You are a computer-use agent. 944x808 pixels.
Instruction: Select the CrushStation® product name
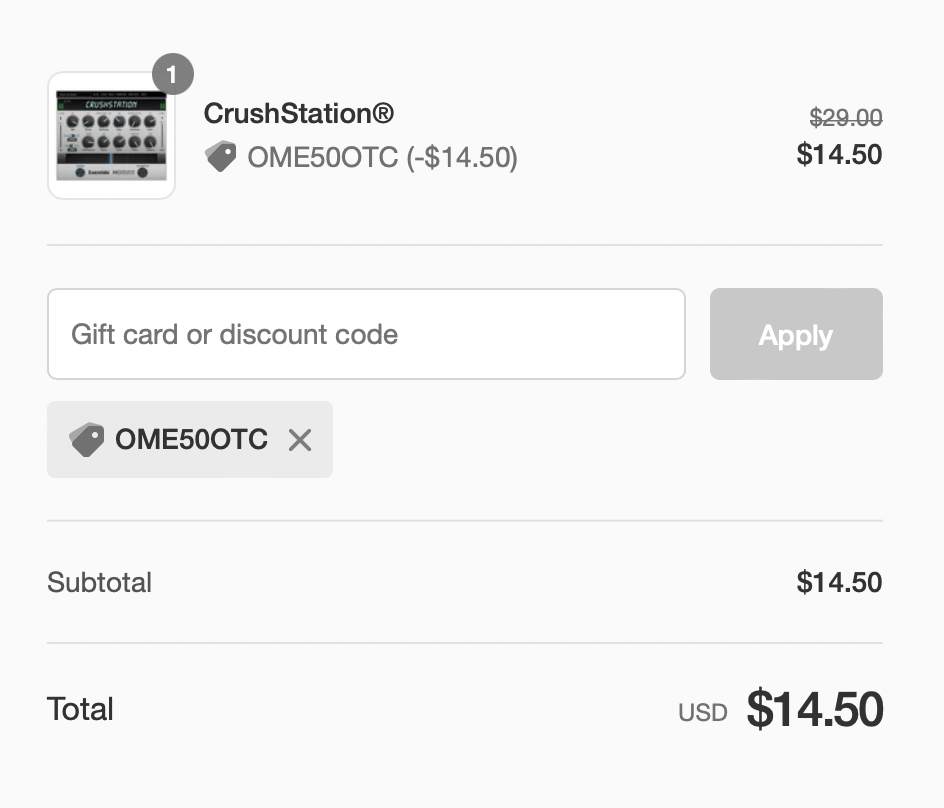299,113
